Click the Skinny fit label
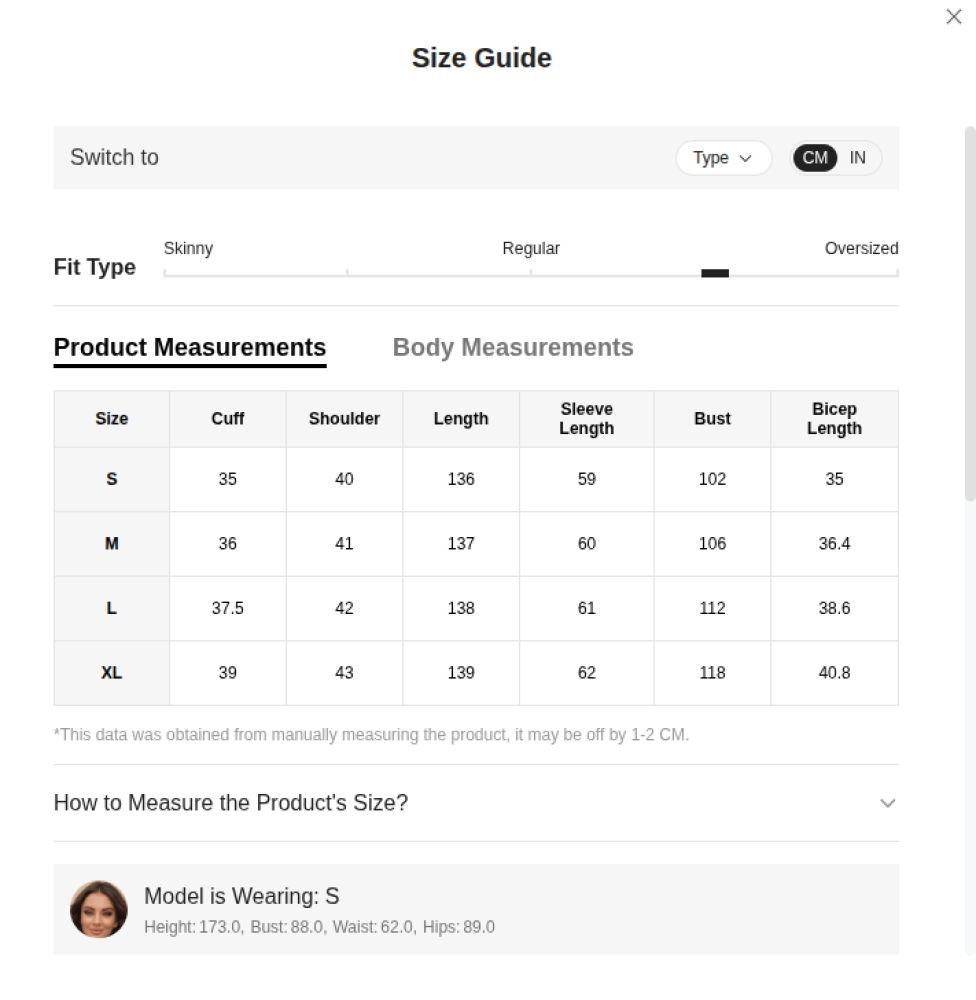The width and height of the screenshot is (976, 1000). pos(188,248)
